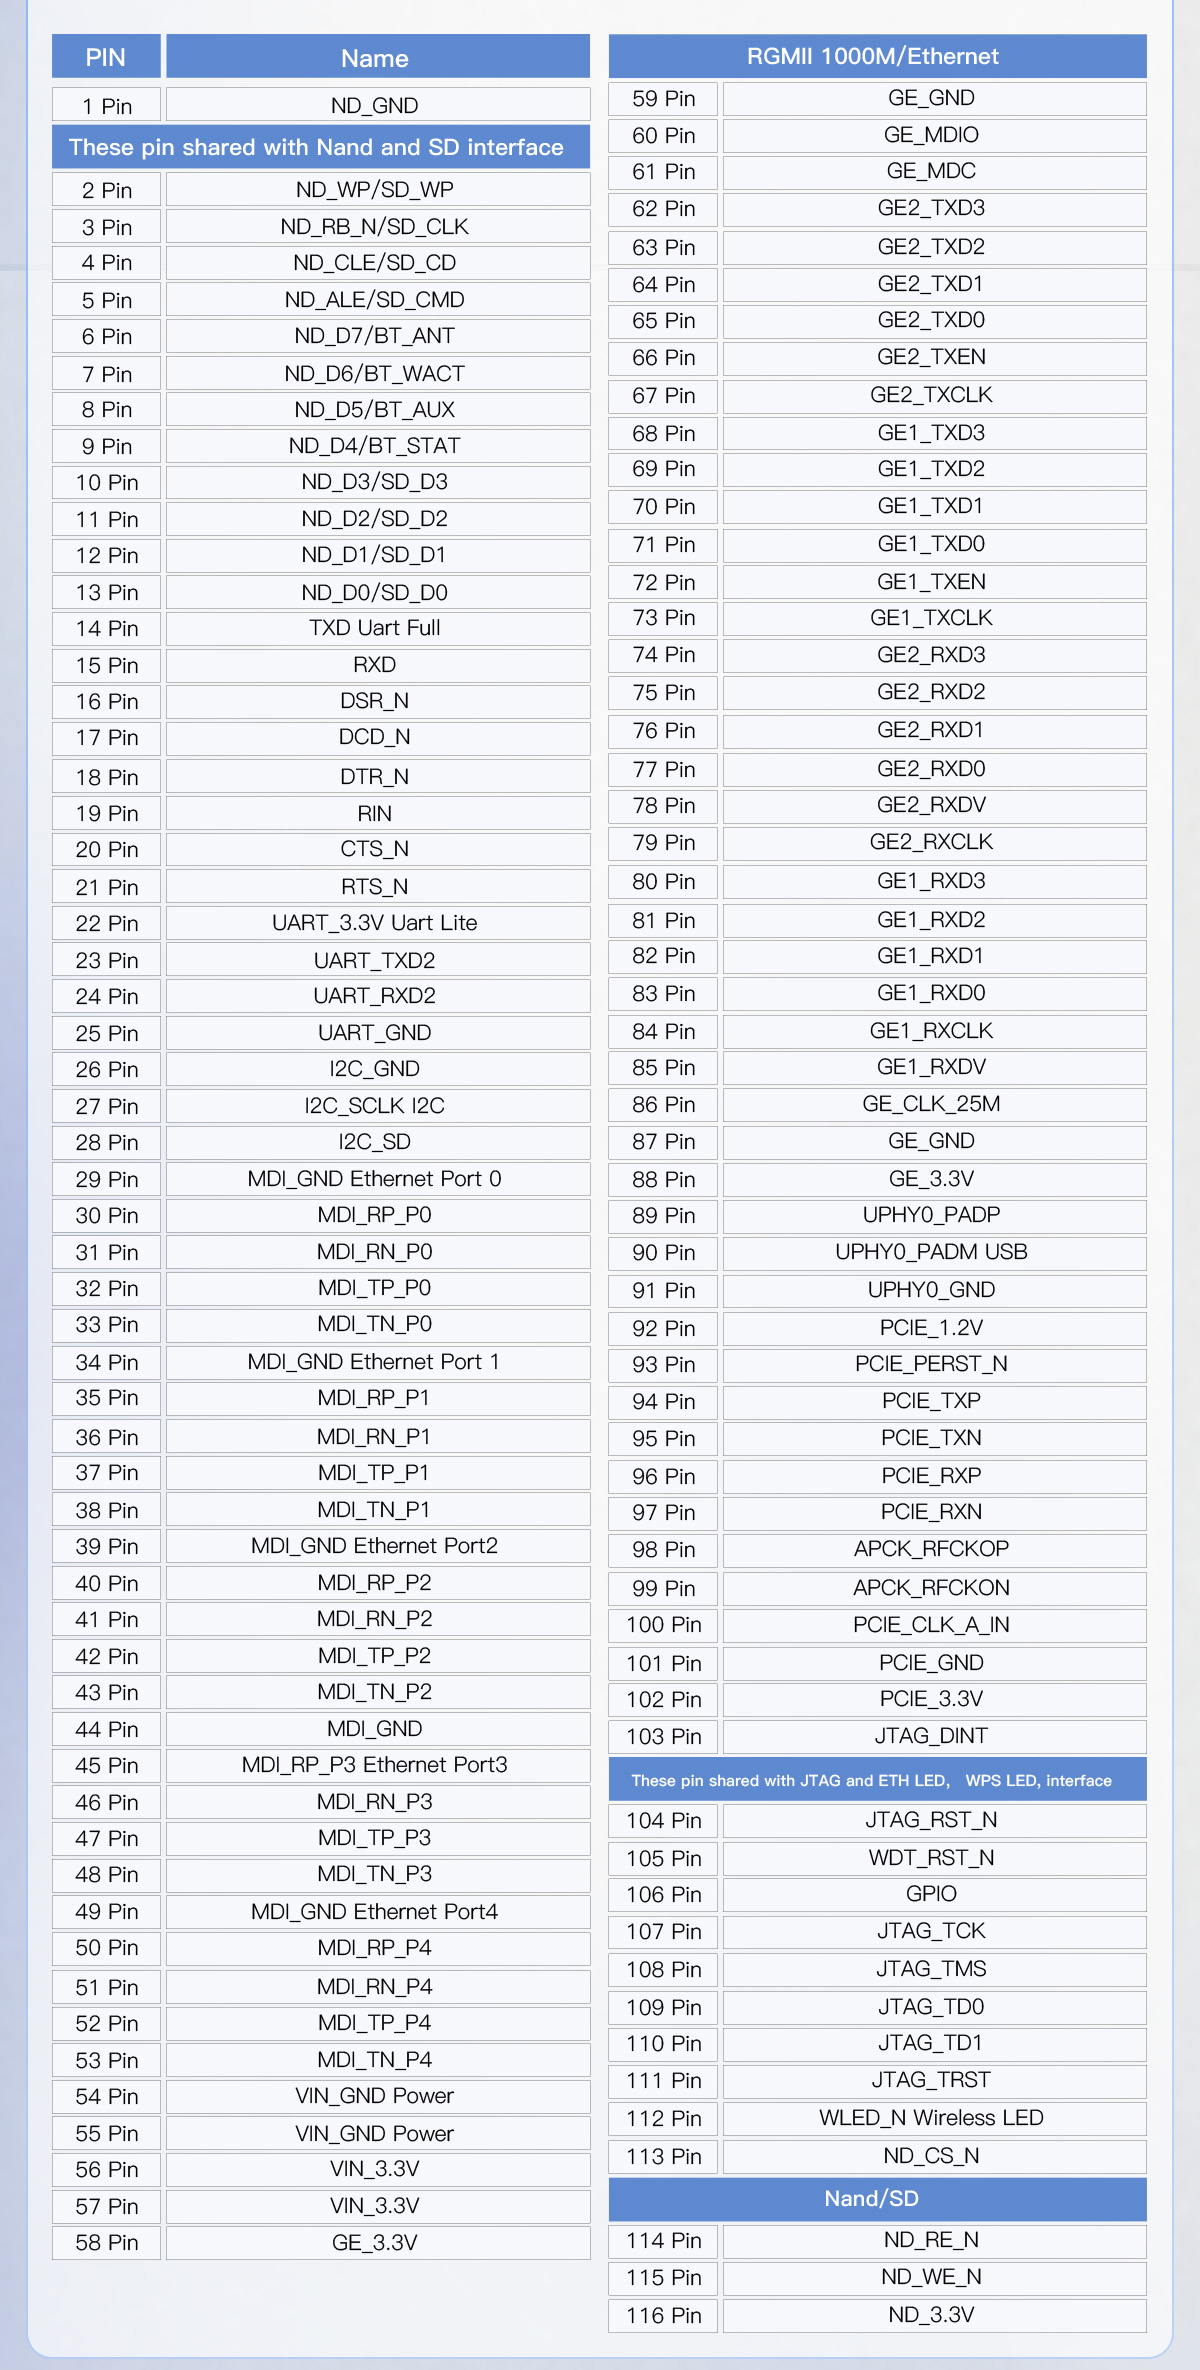Select MDI_GND Ethernet Port 0 cell
1200x2370 pixels.
click(x=376, y=1179)
